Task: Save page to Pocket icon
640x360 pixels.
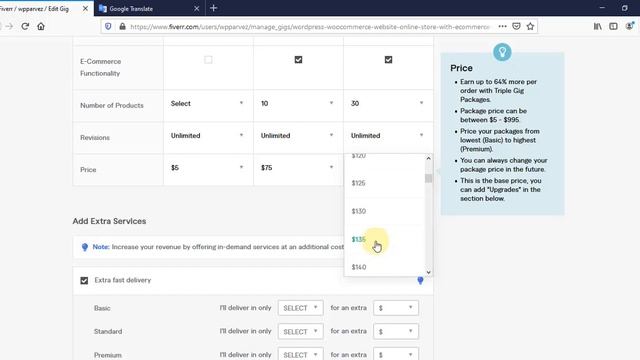Action: [516, 27]
